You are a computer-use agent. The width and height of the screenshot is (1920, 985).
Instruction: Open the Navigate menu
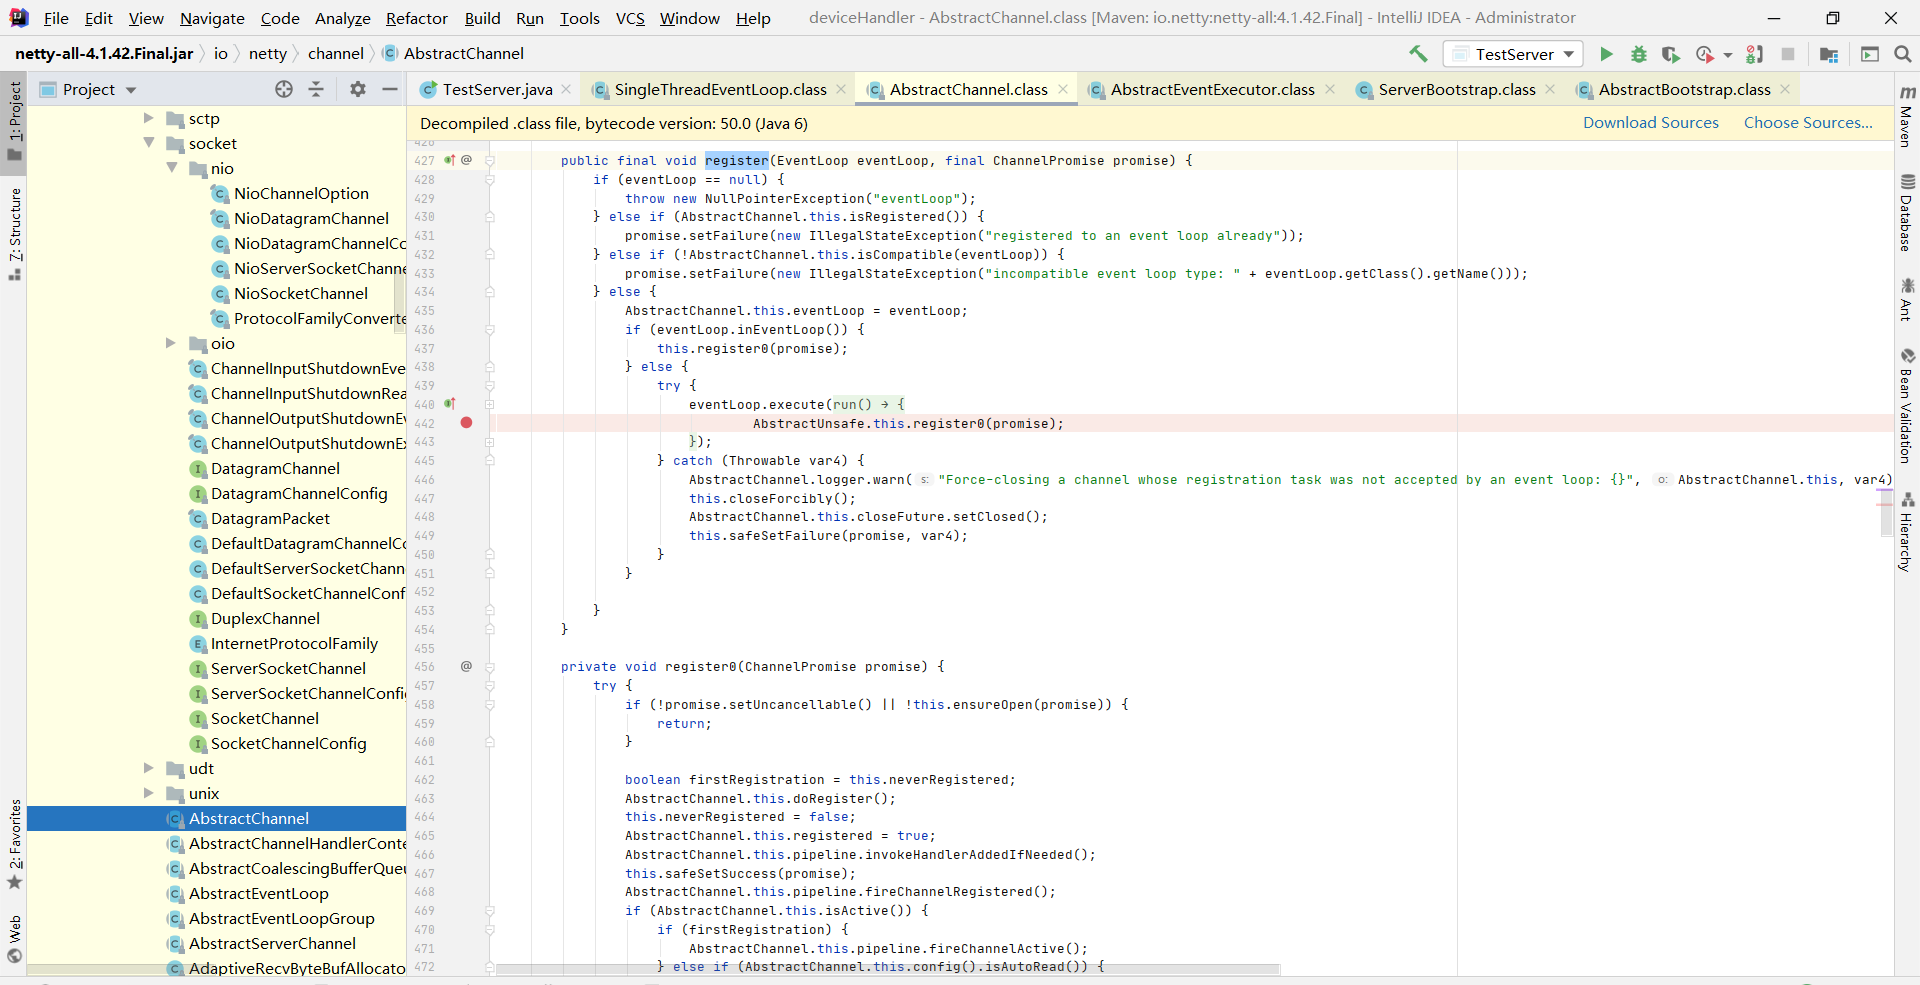(x=212, y=18)
